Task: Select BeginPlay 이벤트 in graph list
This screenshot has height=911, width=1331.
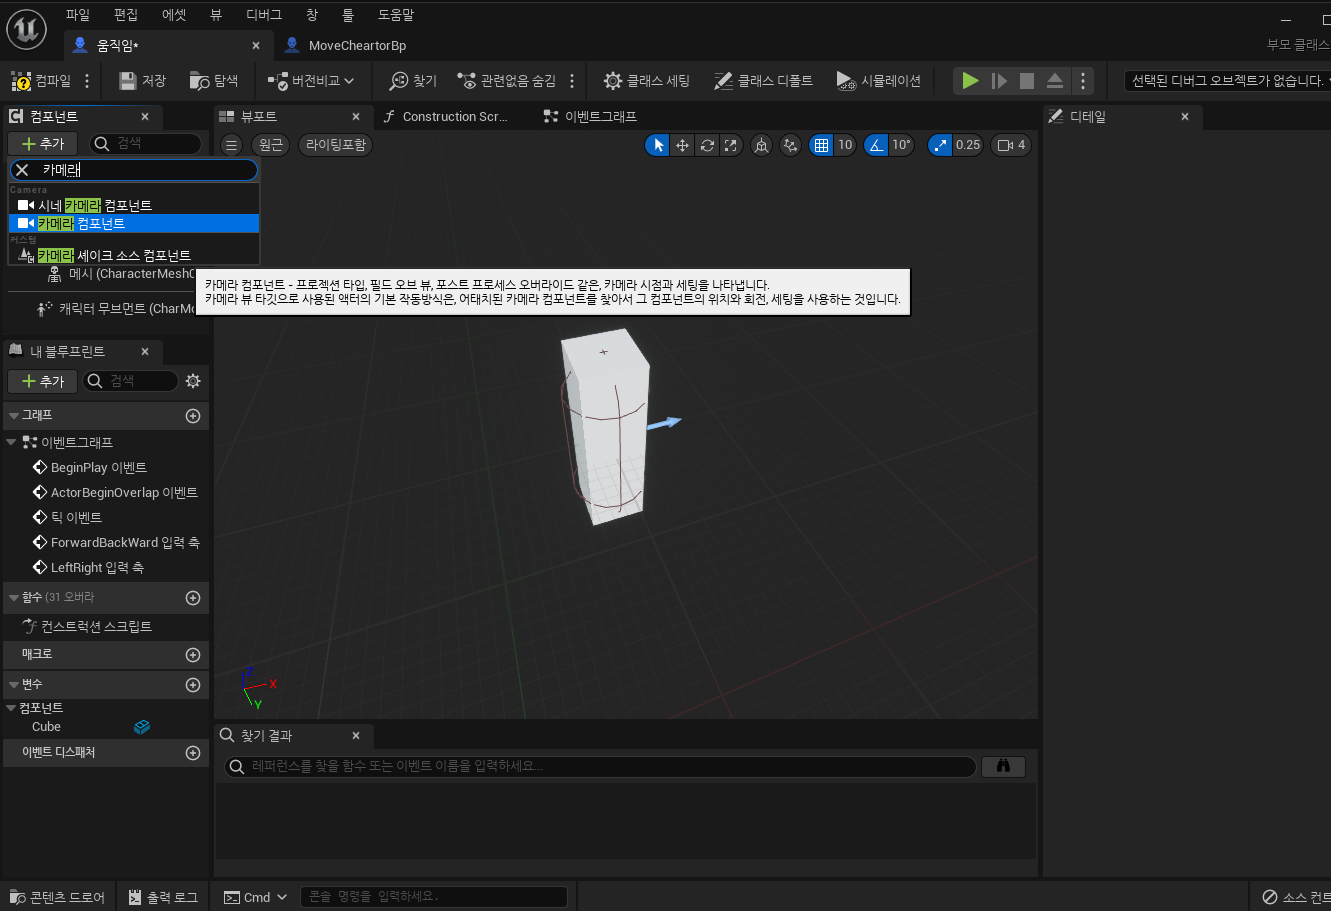Action: click(98, 467)
